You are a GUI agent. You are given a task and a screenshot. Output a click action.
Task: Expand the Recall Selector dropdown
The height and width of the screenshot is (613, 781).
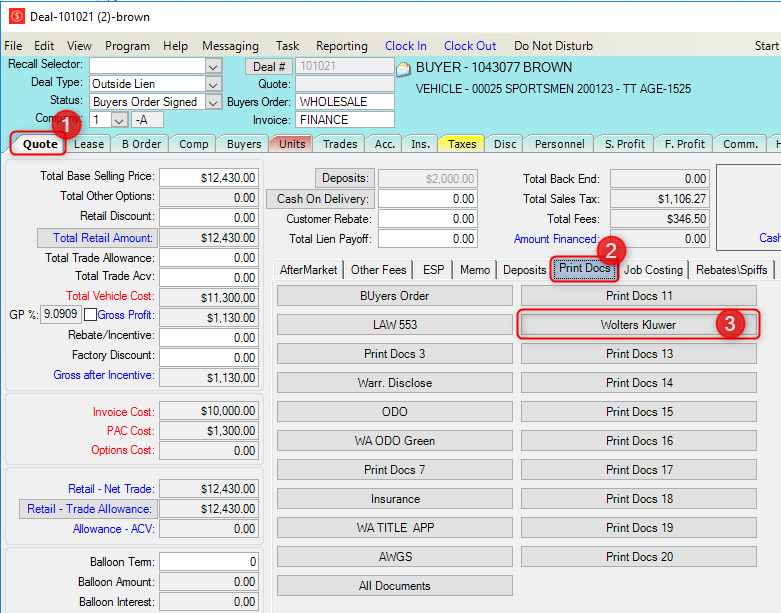click(213, 66)
